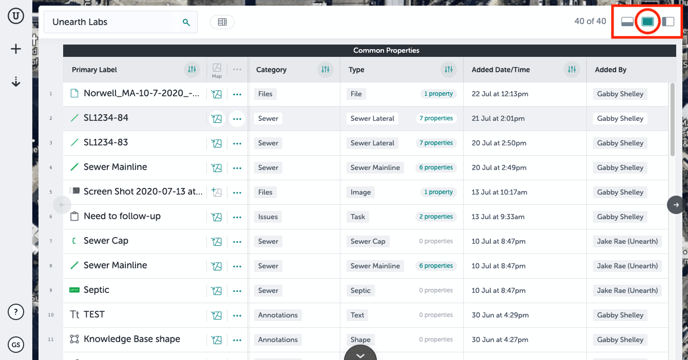Click the Septic type tag
688x360 pixels.
[x=360, y=291]
